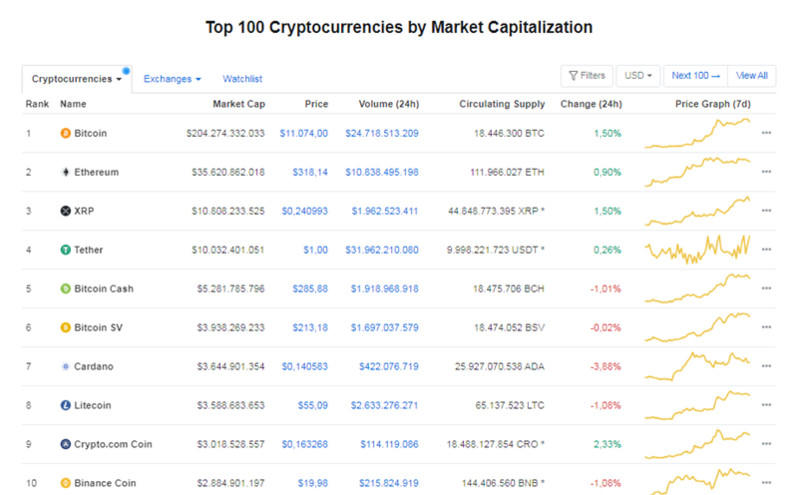The height and width of the screenshot is (495, 798).
Task: Open the Exchanges dropdown menu
Action: [172, 78]
